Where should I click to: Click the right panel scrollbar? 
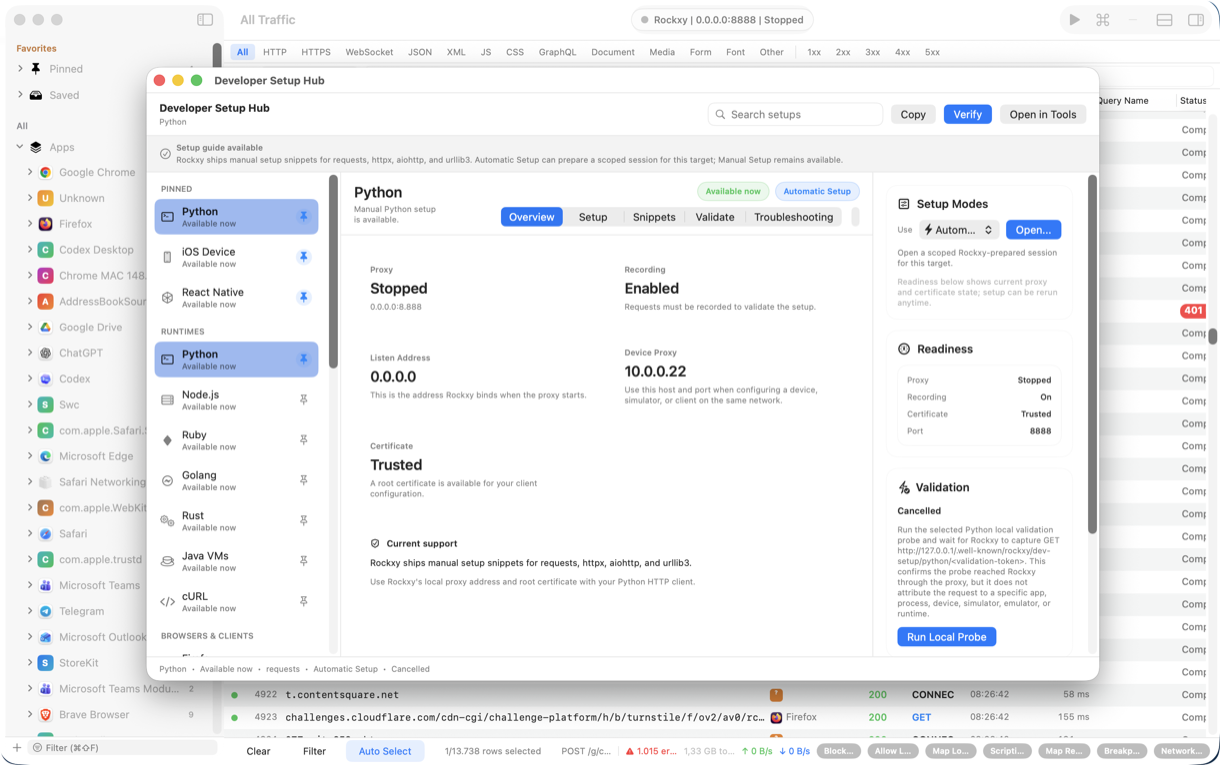pyautogui.click(x=1092, y=355)
